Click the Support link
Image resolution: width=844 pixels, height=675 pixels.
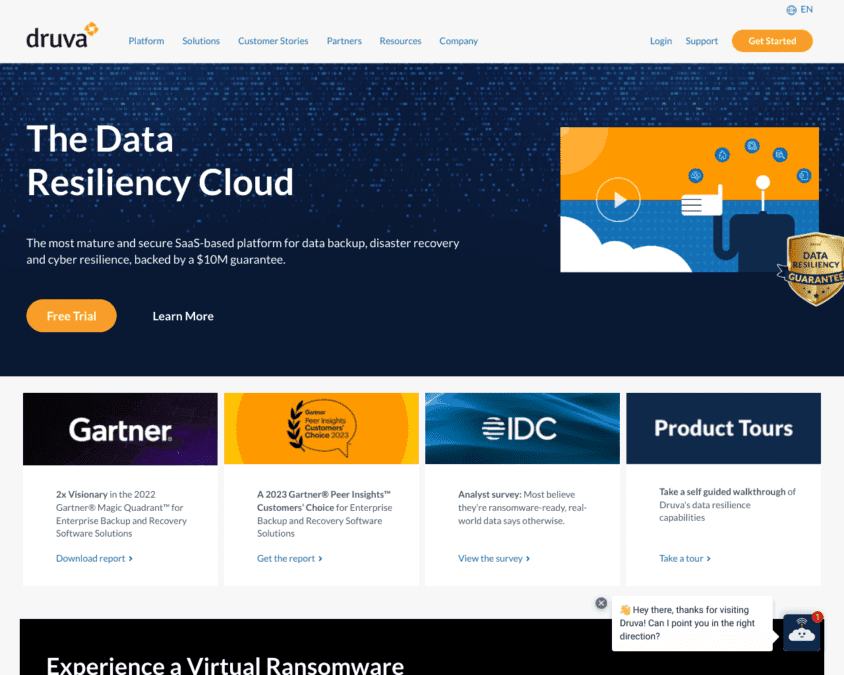click(x=701, y=41)
